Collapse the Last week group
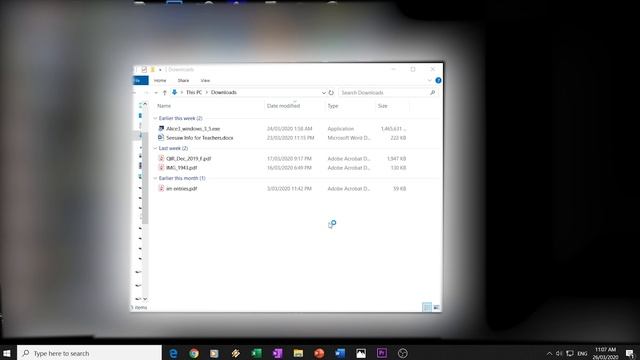This screenshot has width=640, height=360. (155, 149)
